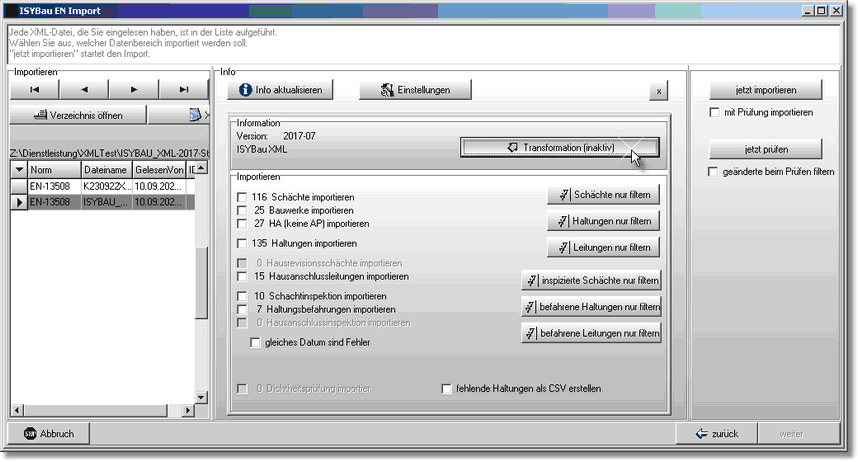
Task: Click befahrene Haltungen nur filtern
Action: click(592, 307)
